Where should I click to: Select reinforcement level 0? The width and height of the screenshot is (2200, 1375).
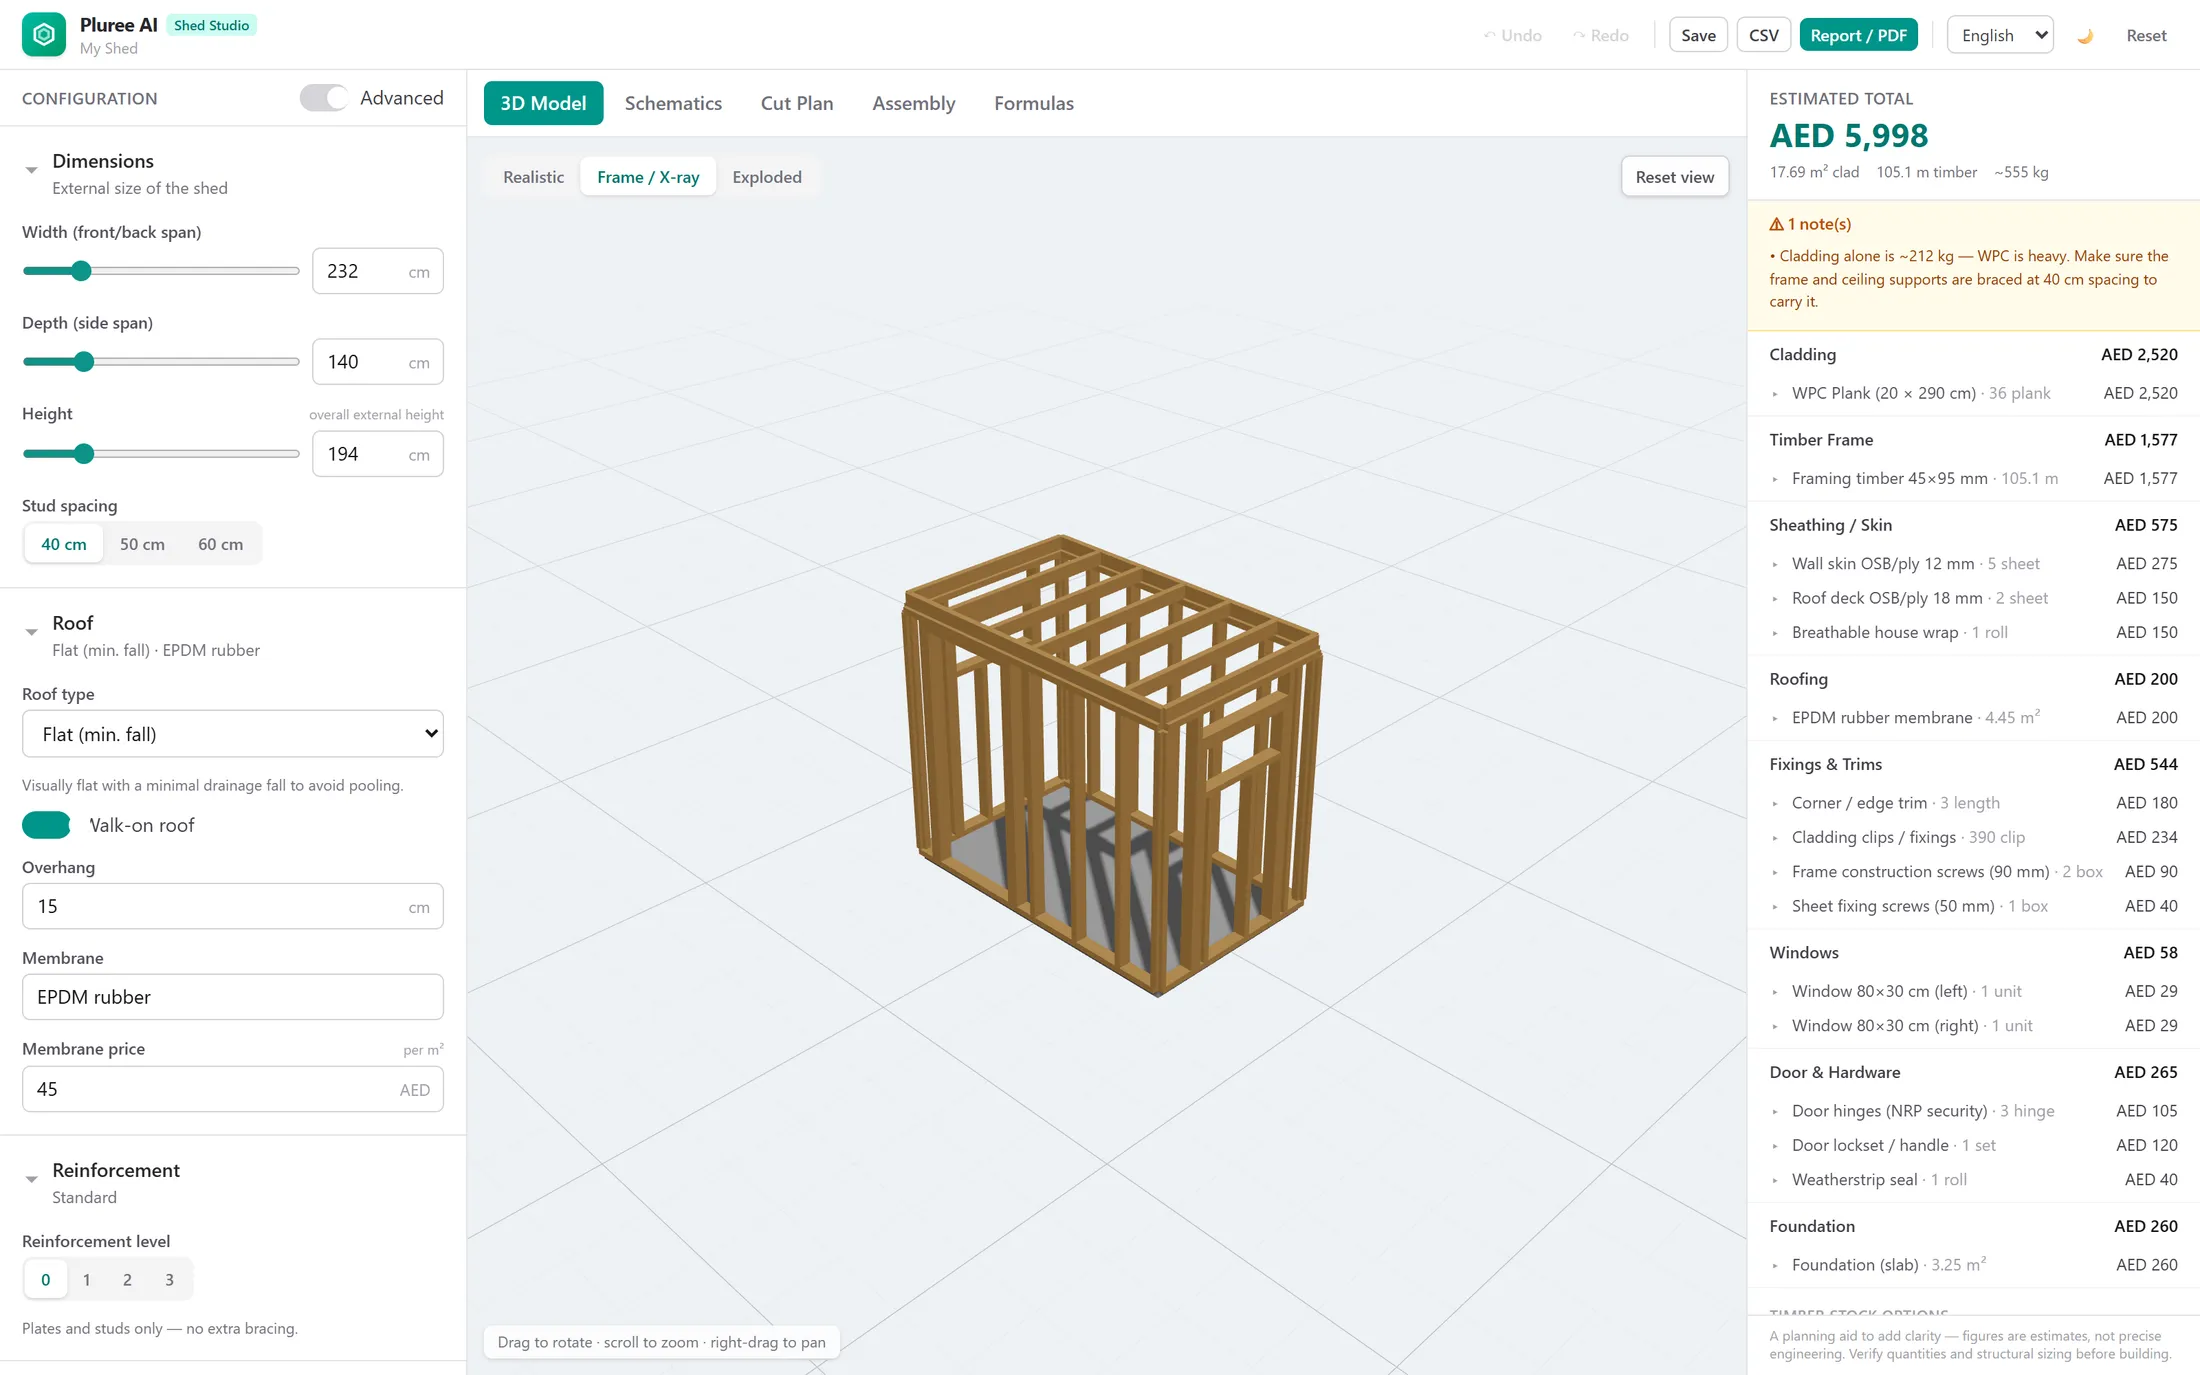(46, 1280)
